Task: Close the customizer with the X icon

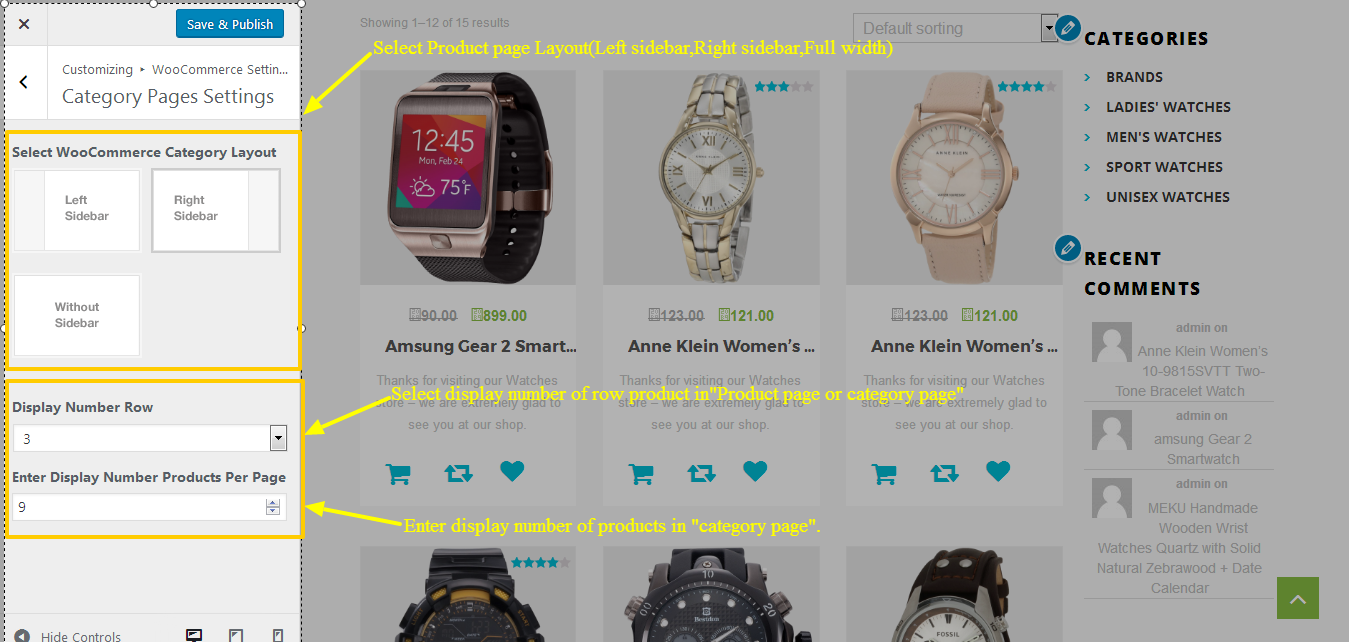Action: [x=24, y=24]
